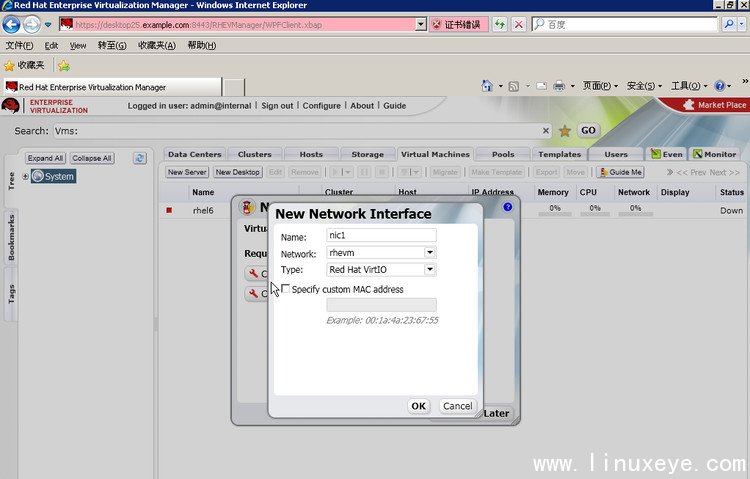This screenshot has height=479, width=750.
Task: Click the New Desktop button
Action: pyautogui.click(x=237, y=172)
